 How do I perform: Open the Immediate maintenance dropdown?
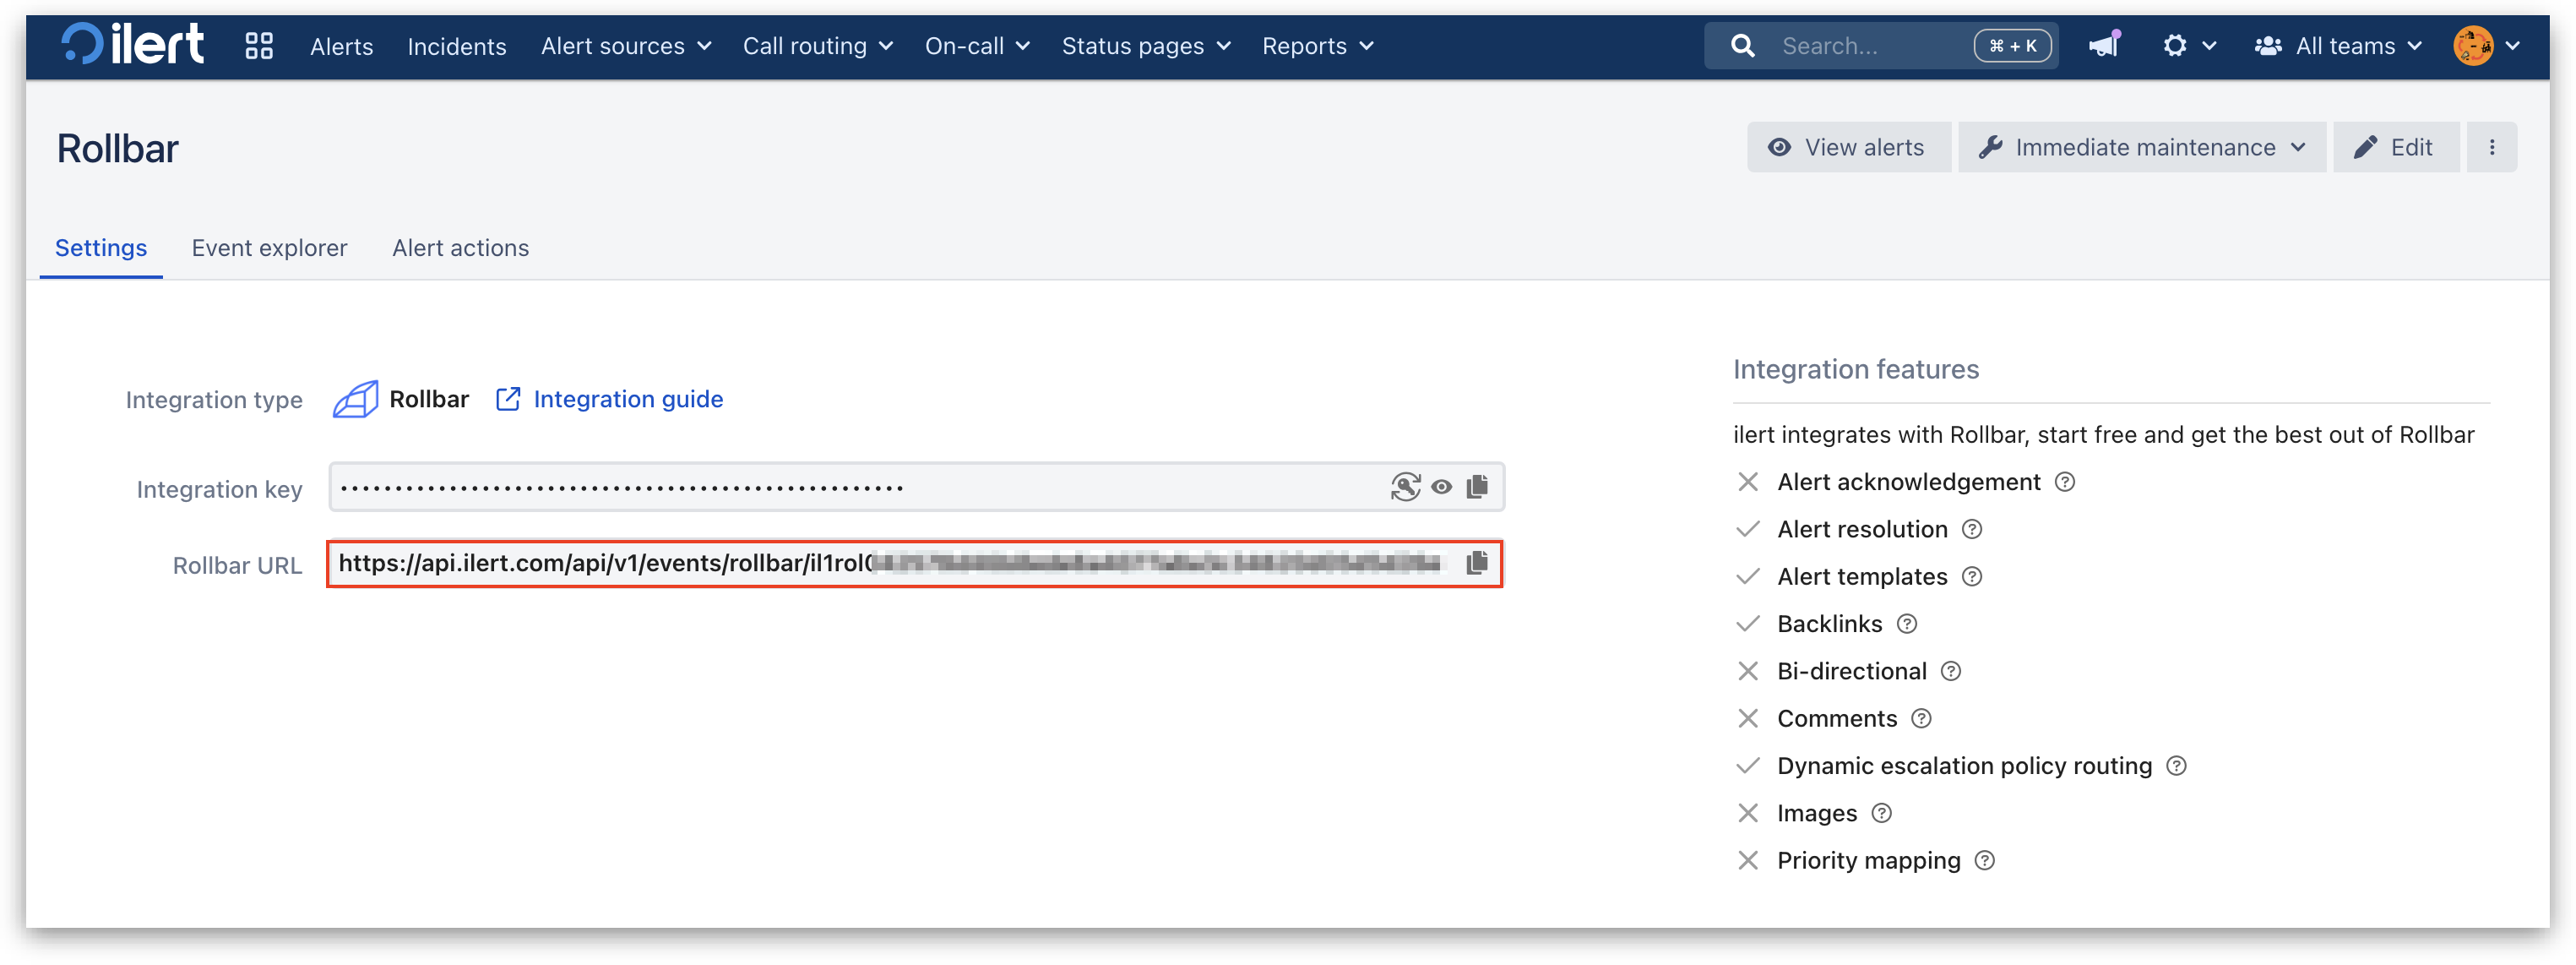point(2142,148)
